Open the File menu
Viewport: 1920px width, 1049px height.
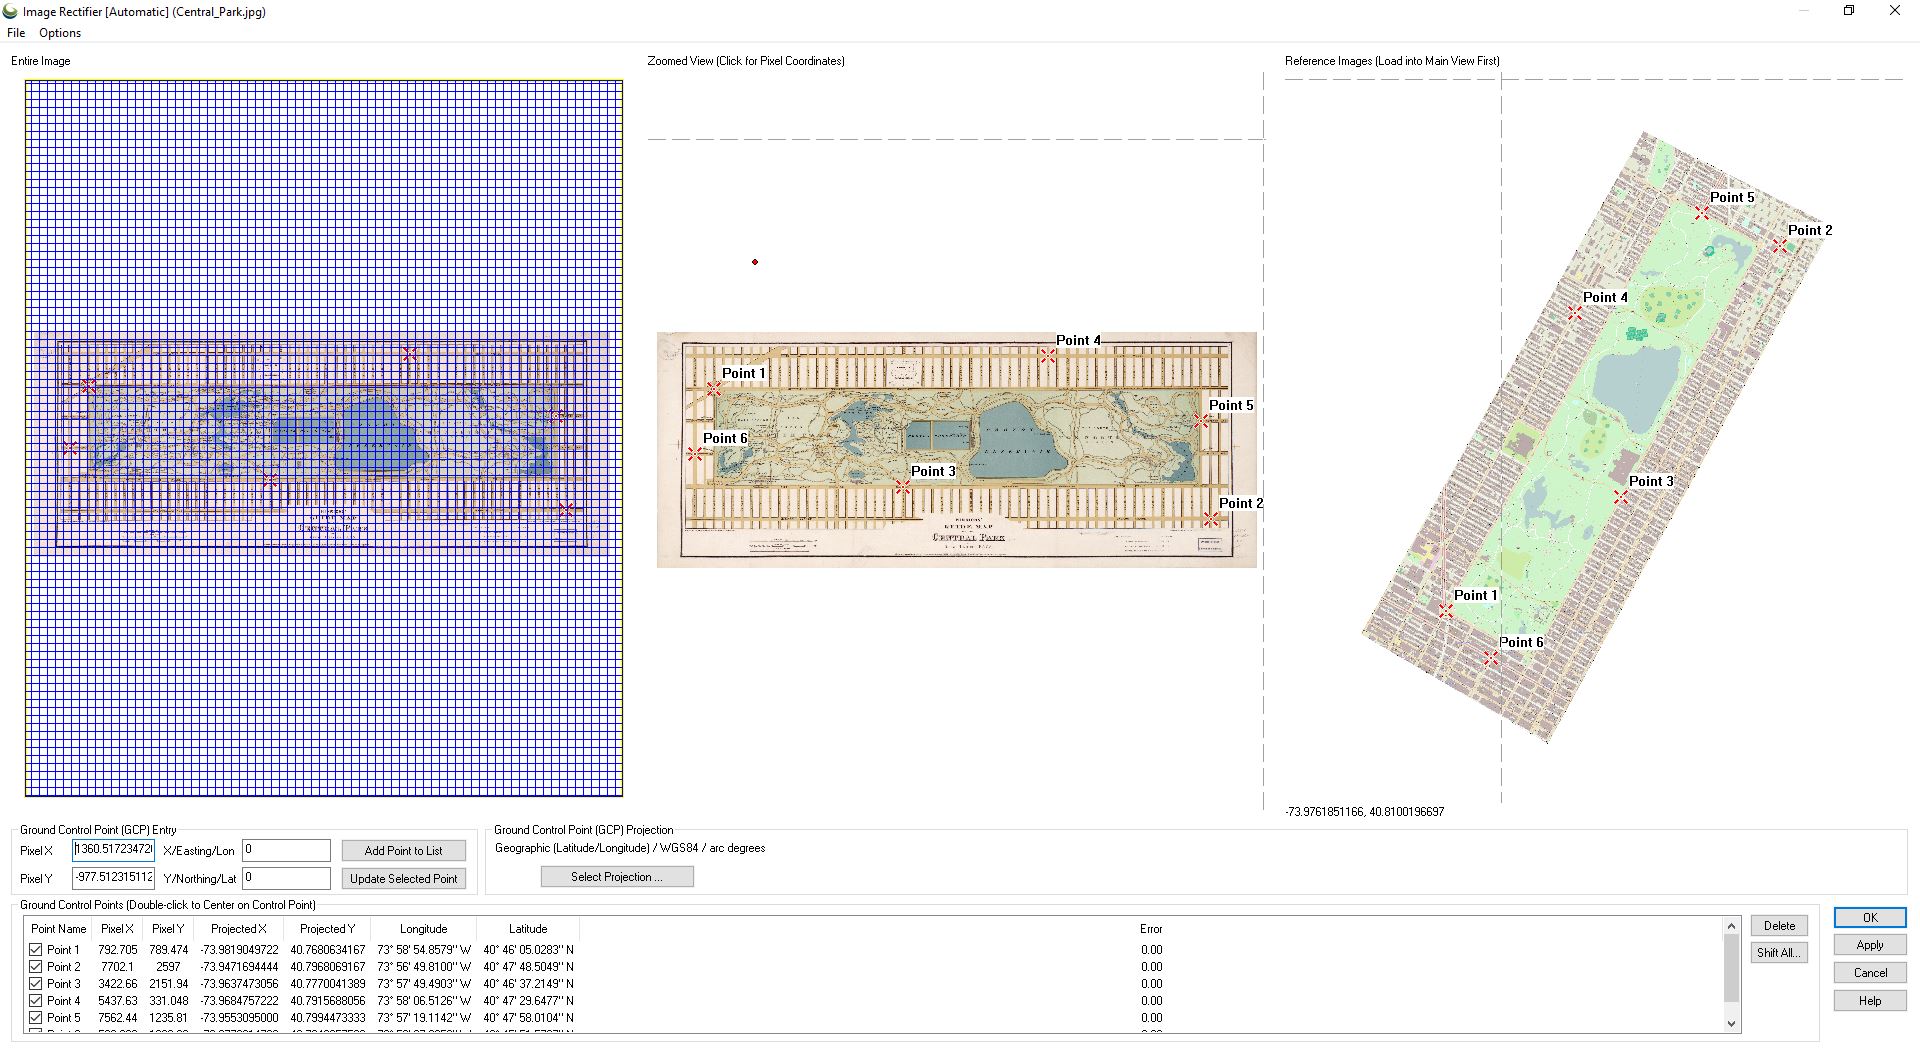pyautogui.click(x=16, y=33)
